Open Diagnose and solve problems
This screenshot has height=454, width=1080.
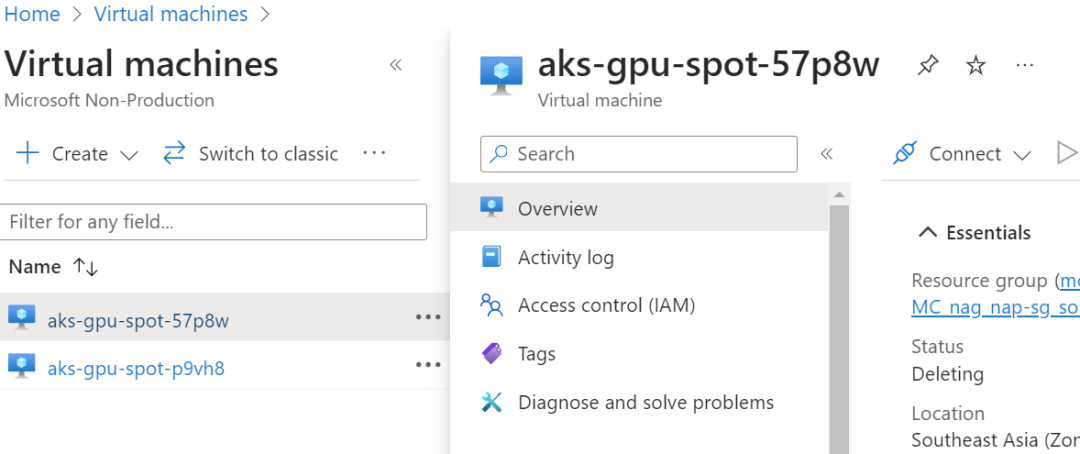pos(645,403)
